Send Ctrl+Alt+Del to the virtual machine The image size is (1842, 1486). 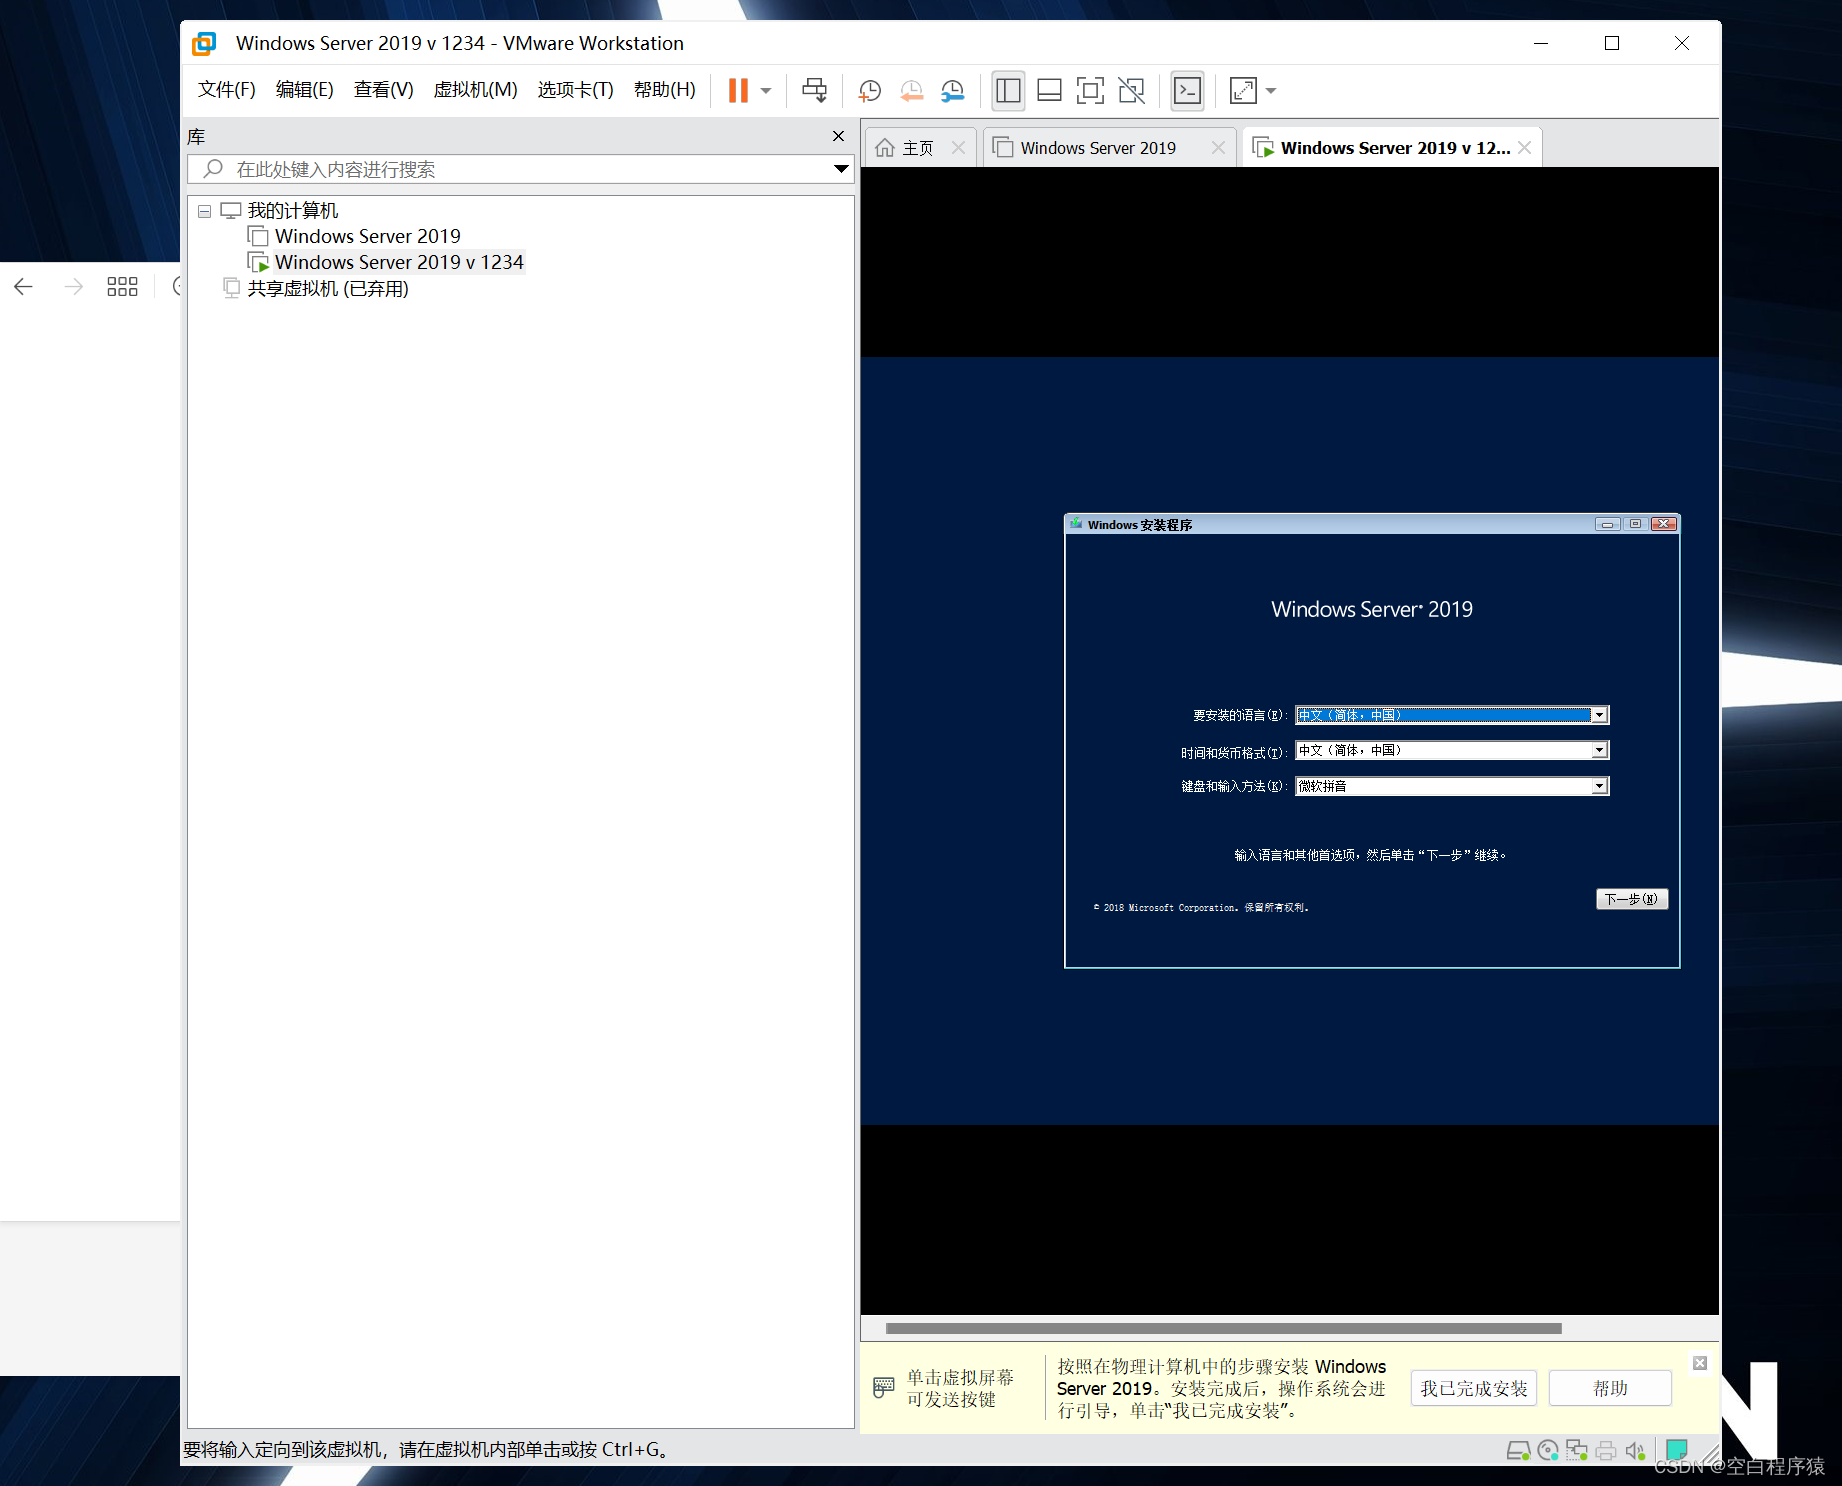pos(815,91)
